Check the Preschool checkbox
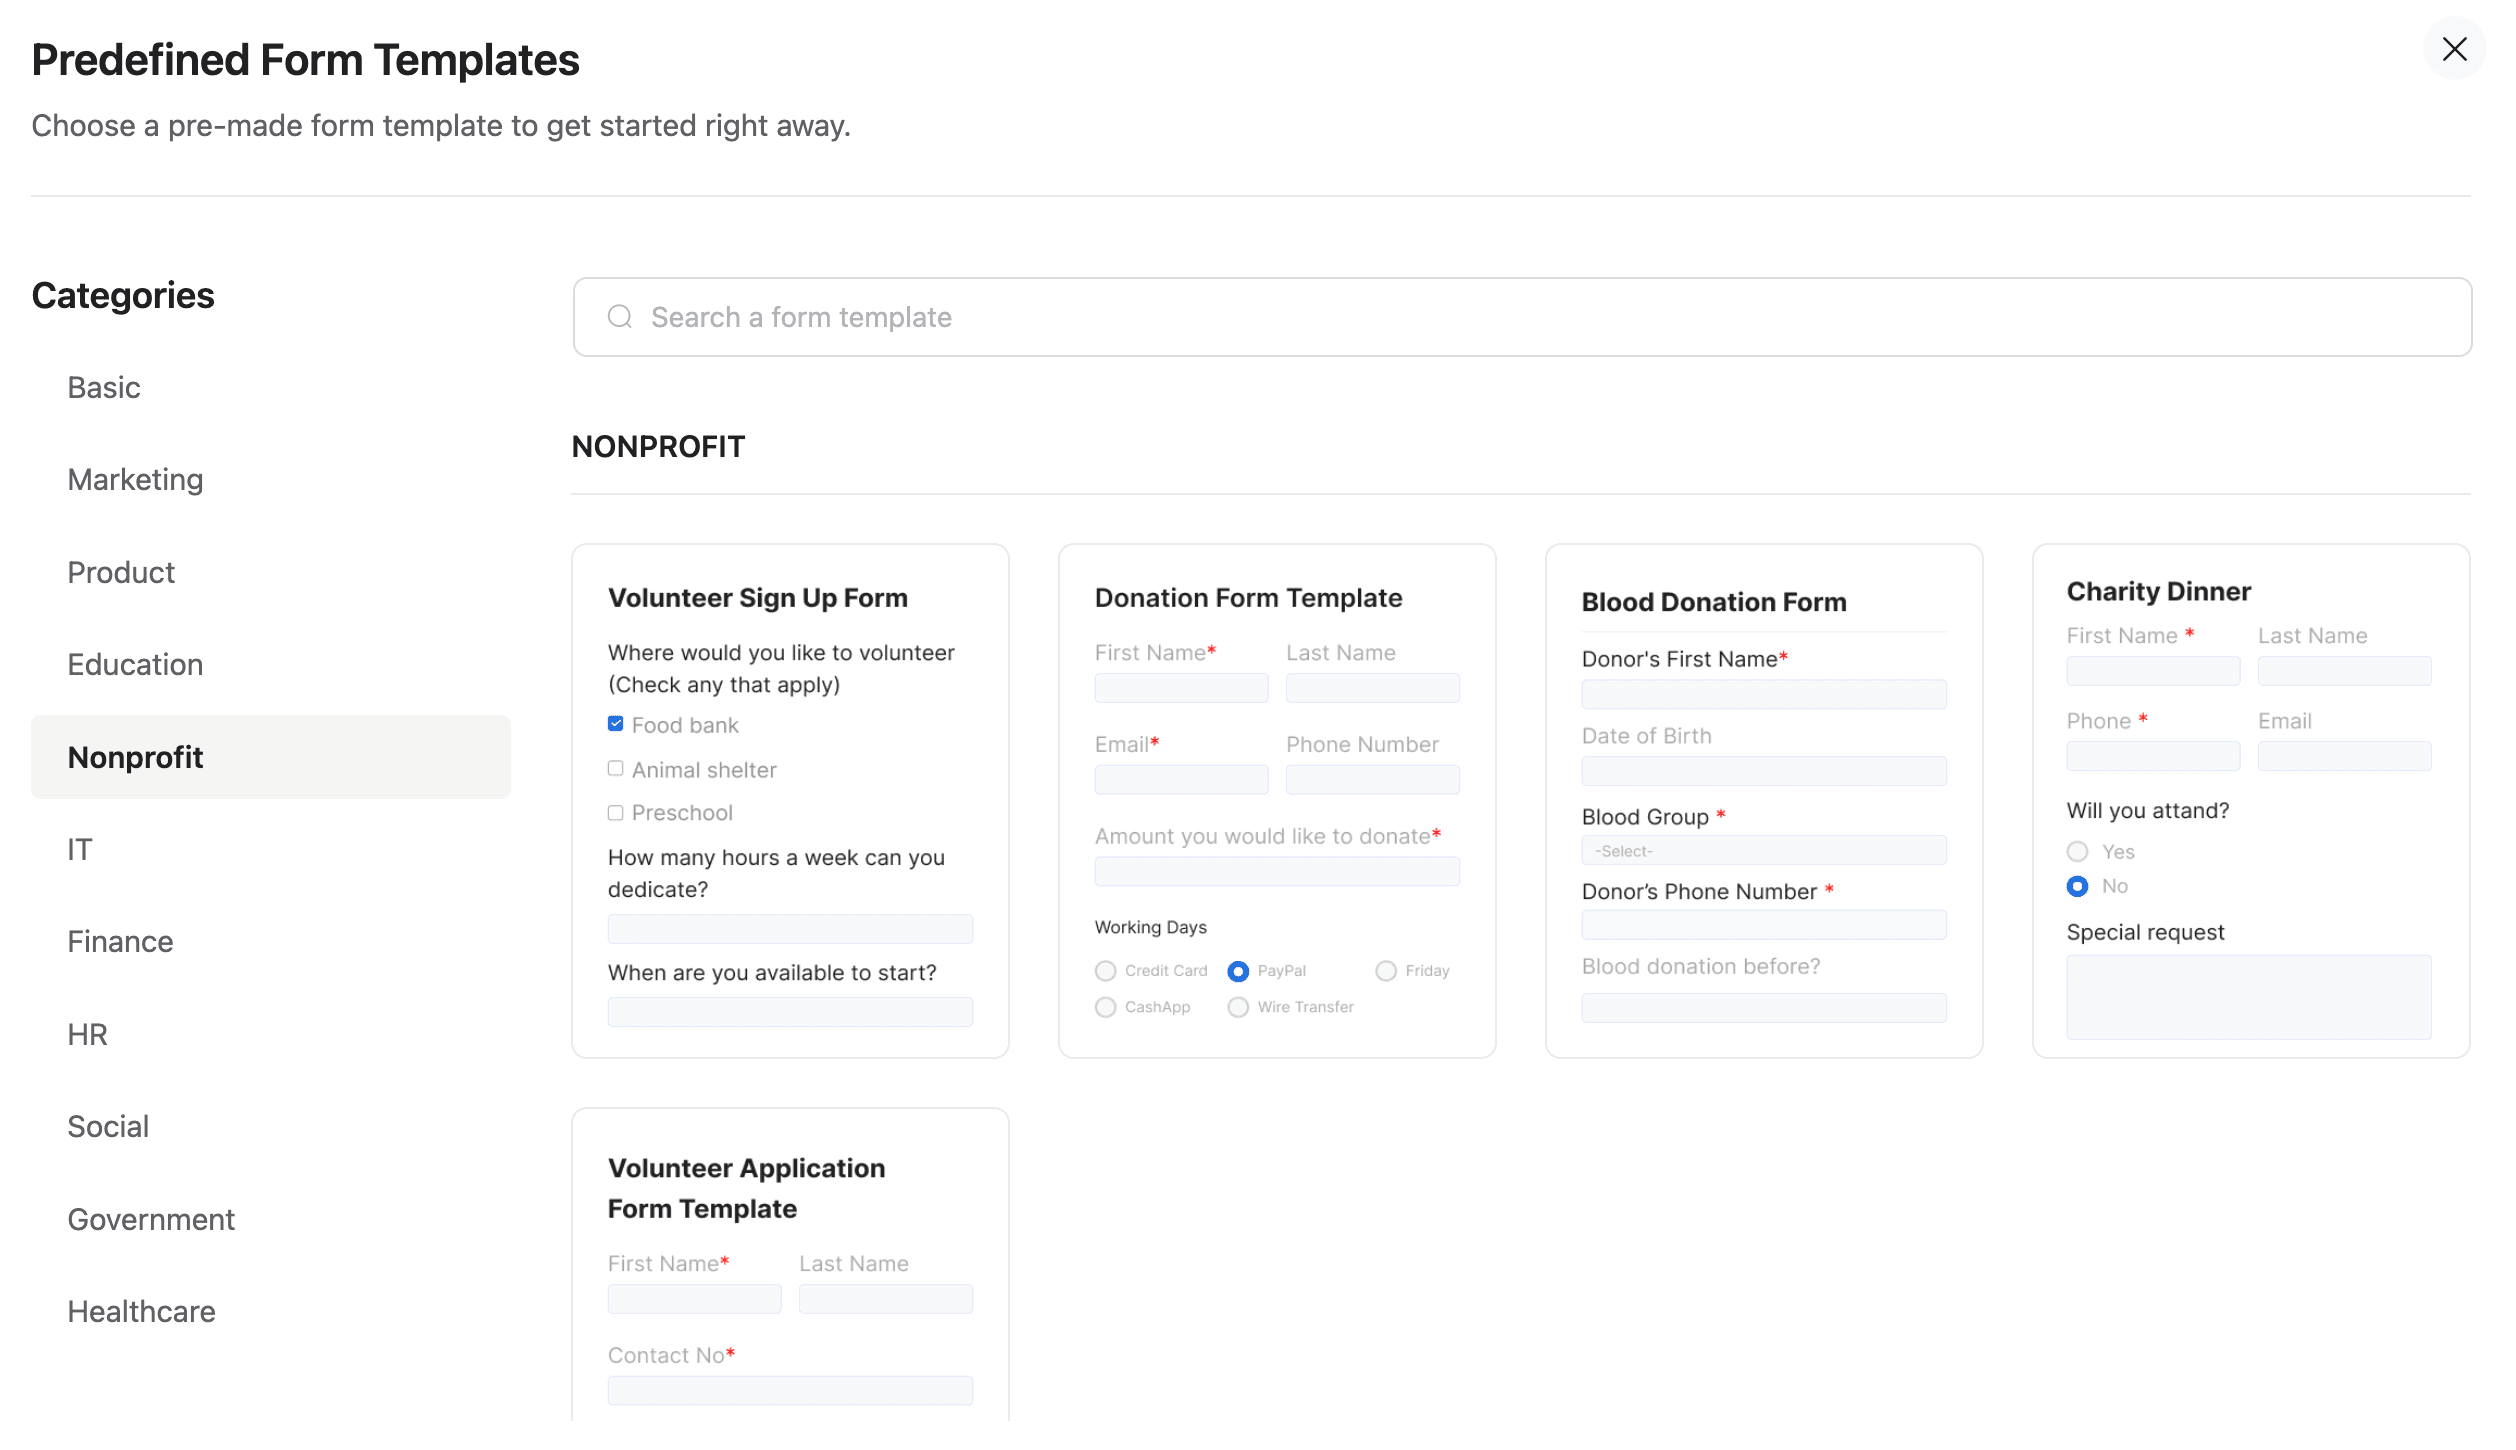Viewport: 2516px width, 1450px height. (x=614, y=812)
